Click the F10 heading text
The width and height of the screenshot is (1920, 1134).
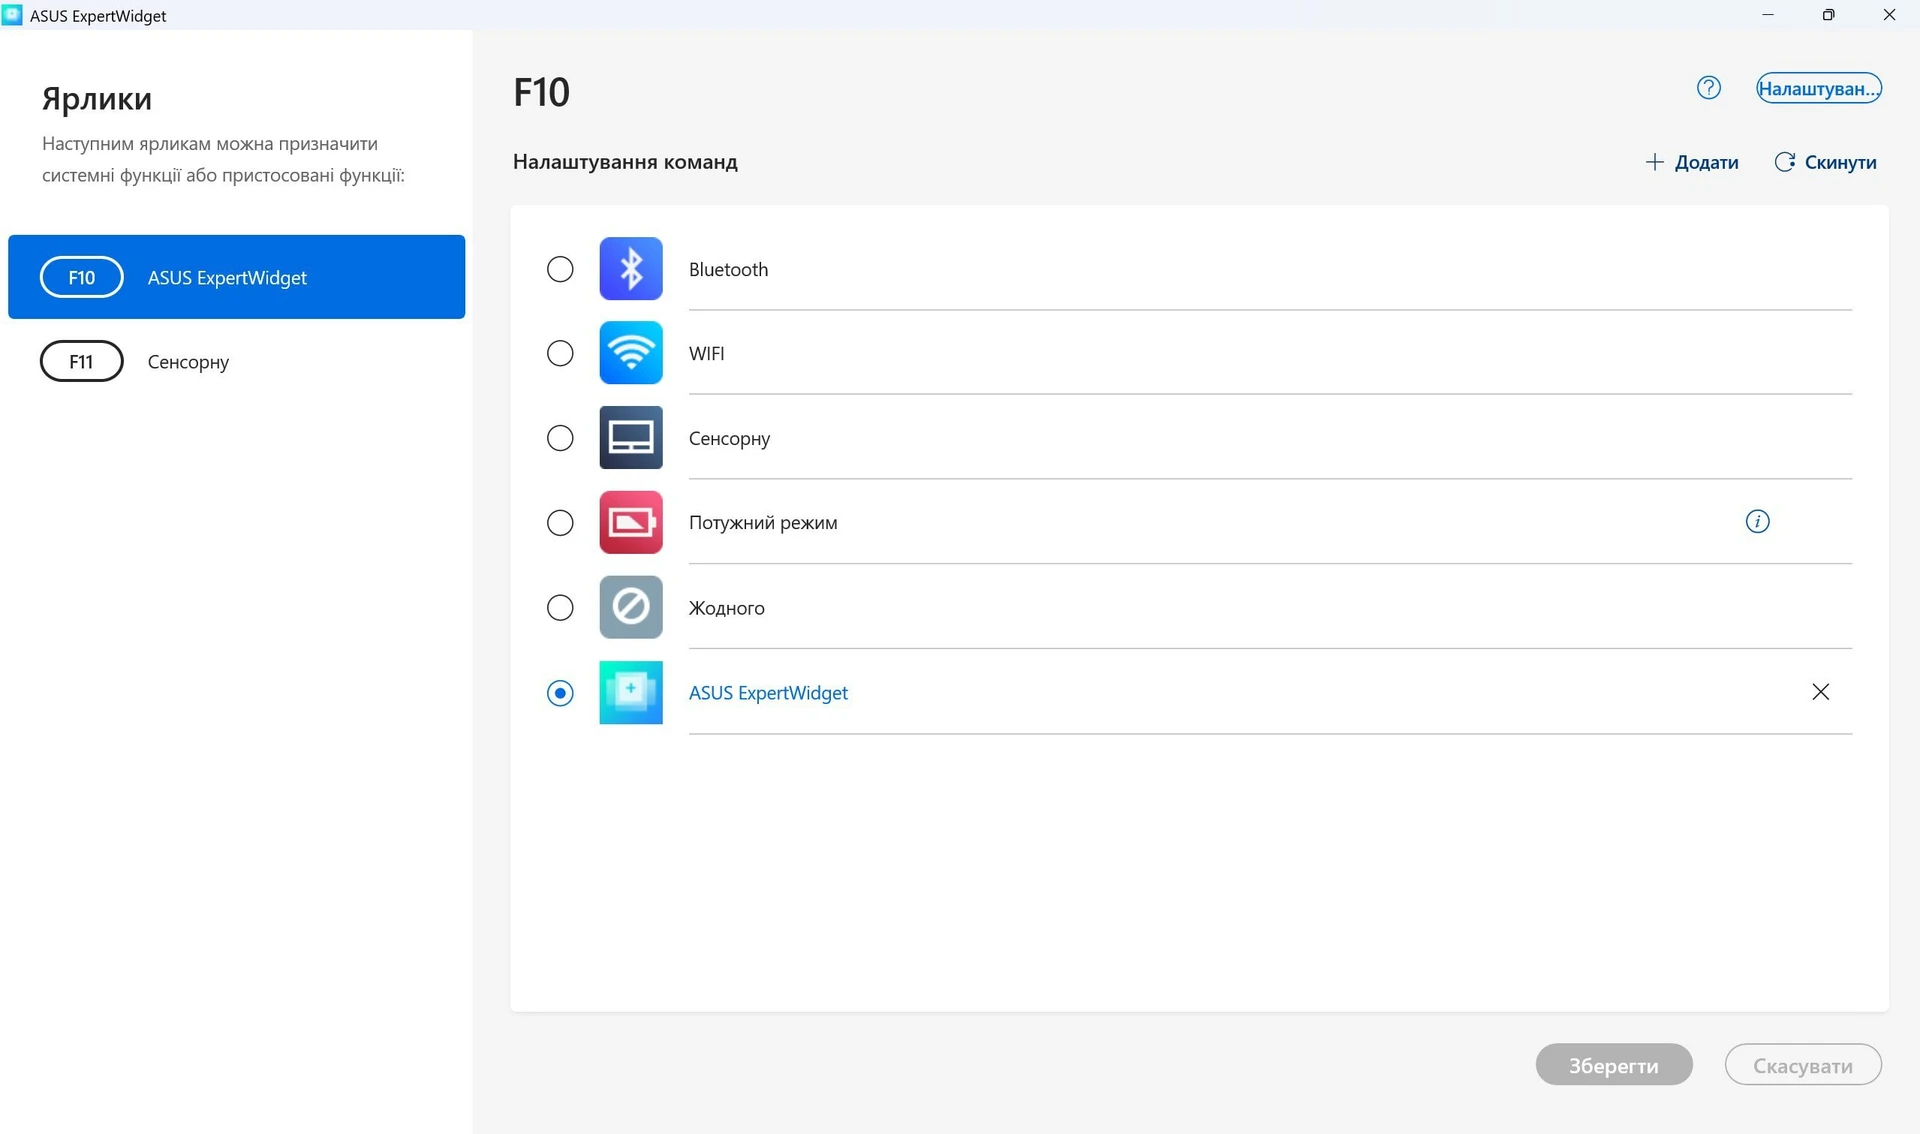point(541,92)
